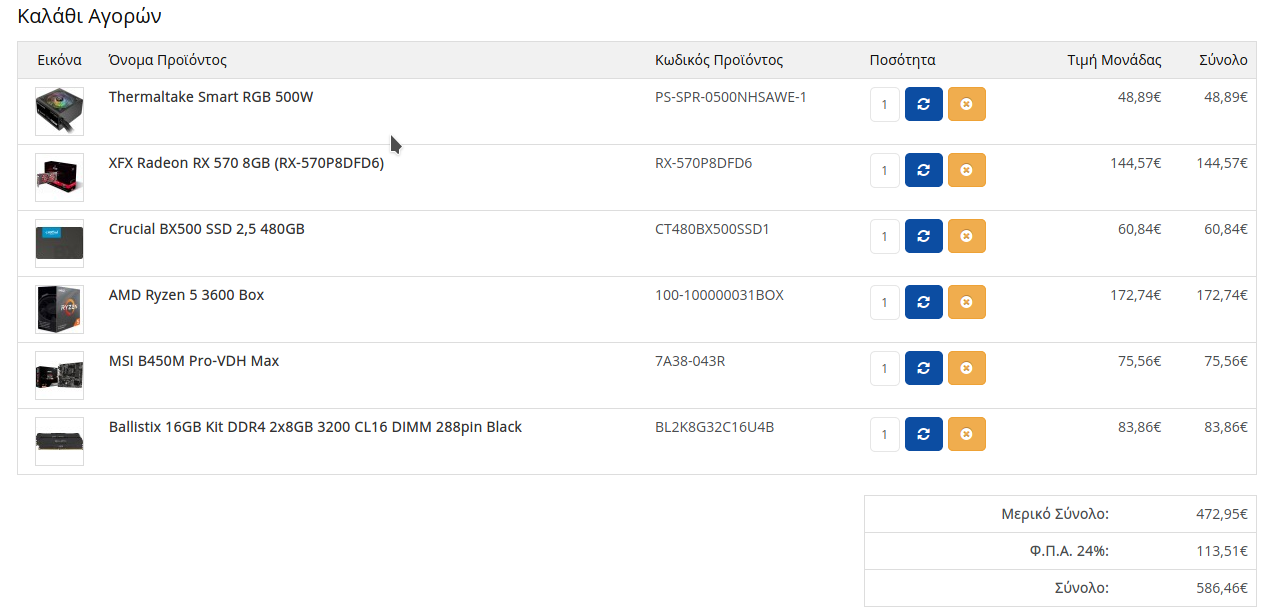Open the Thermaltake Smart RGB 500W product link
The image size is (1261, 611).
pyautogui.click(x=211, y=97)
